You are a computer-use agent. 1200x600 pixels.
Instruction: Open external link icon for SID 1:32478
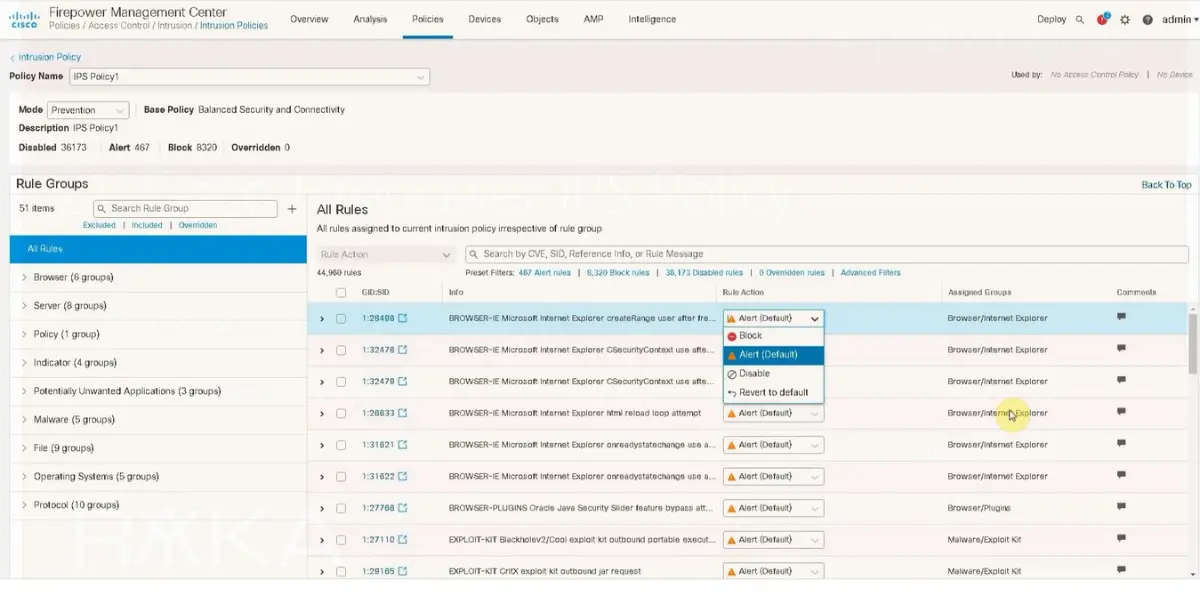(x=403, y=350)
